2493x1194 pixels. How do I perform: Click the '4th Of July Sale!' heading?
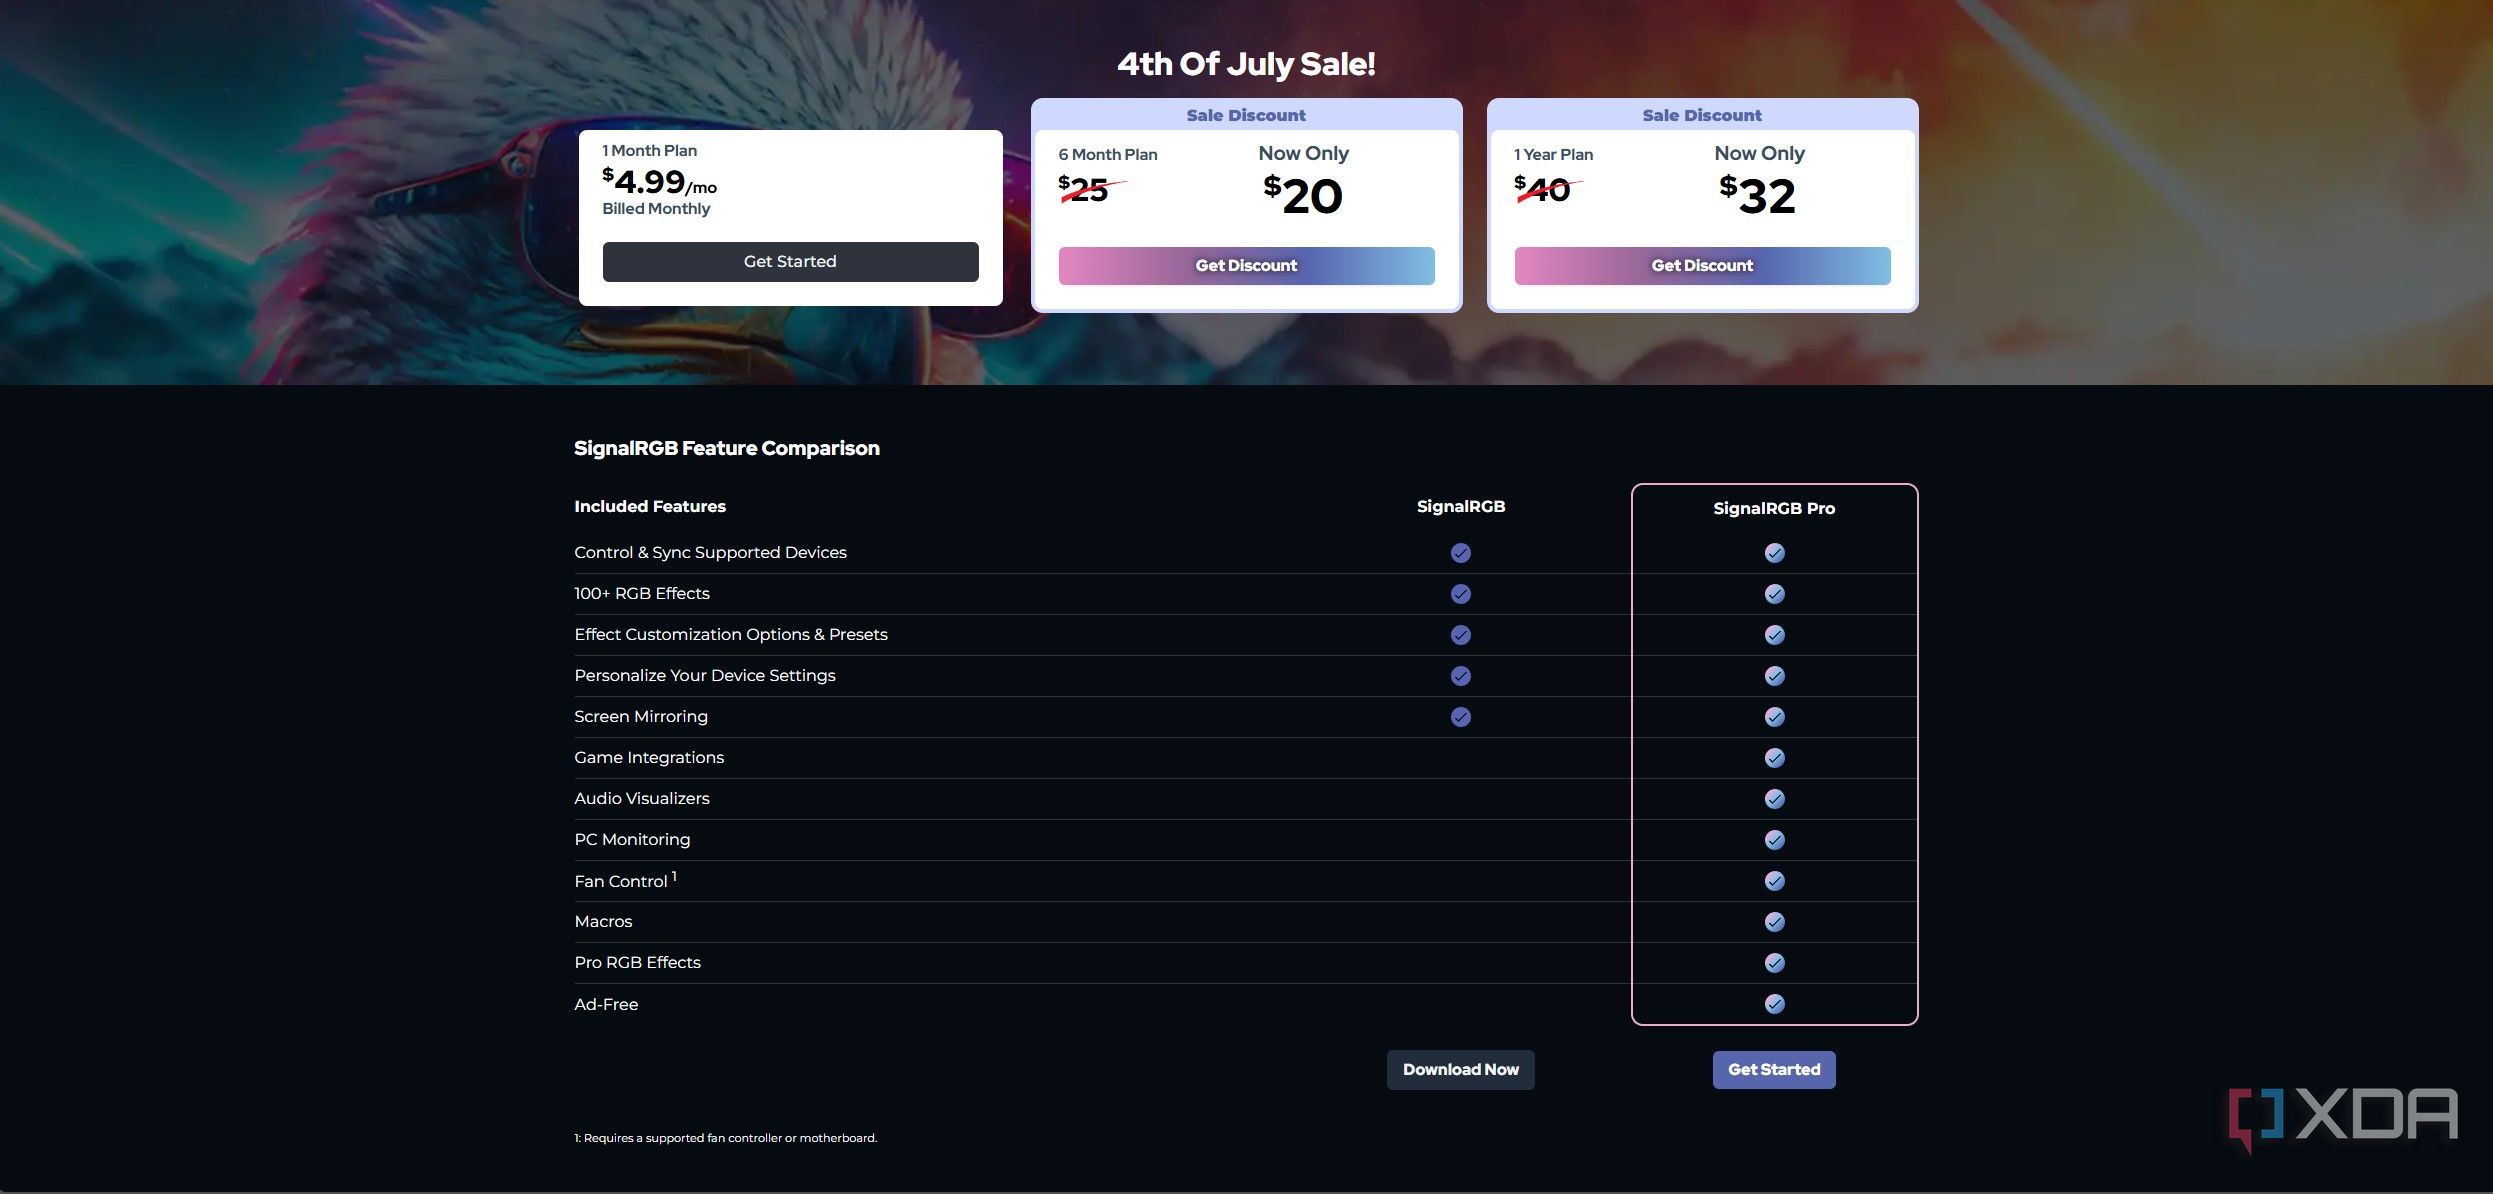click(x=1246, y=64)
